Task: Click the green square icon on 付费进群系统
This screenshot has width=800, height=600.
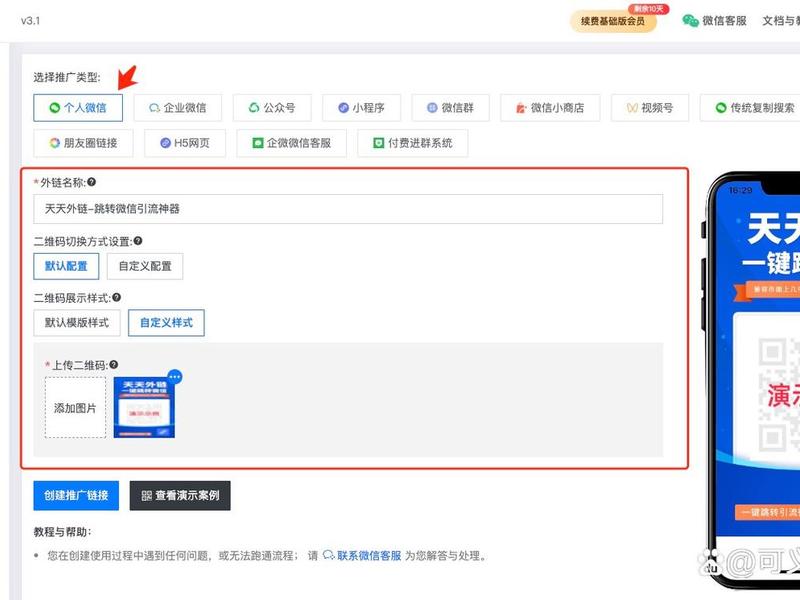Action: tap(379, 143)
